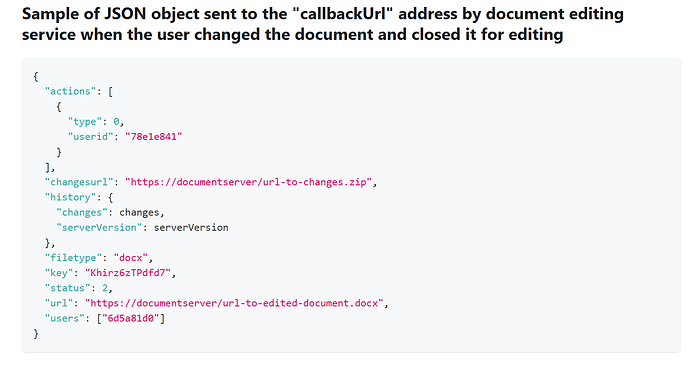Click the "users" key name
The height and width of the screenshot is (371, 690).
tap(65, 318)
